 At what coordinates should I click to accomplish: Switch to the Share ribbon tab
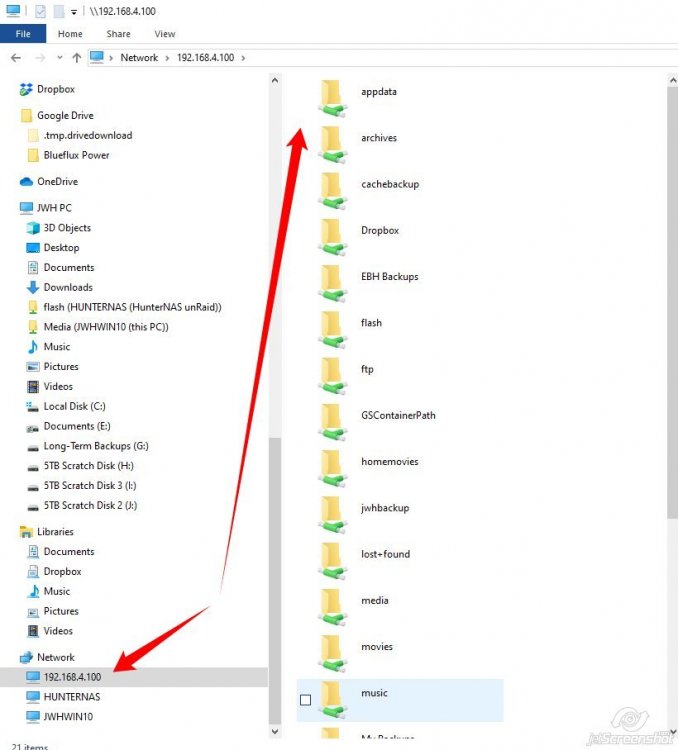[x=118, y=34]
